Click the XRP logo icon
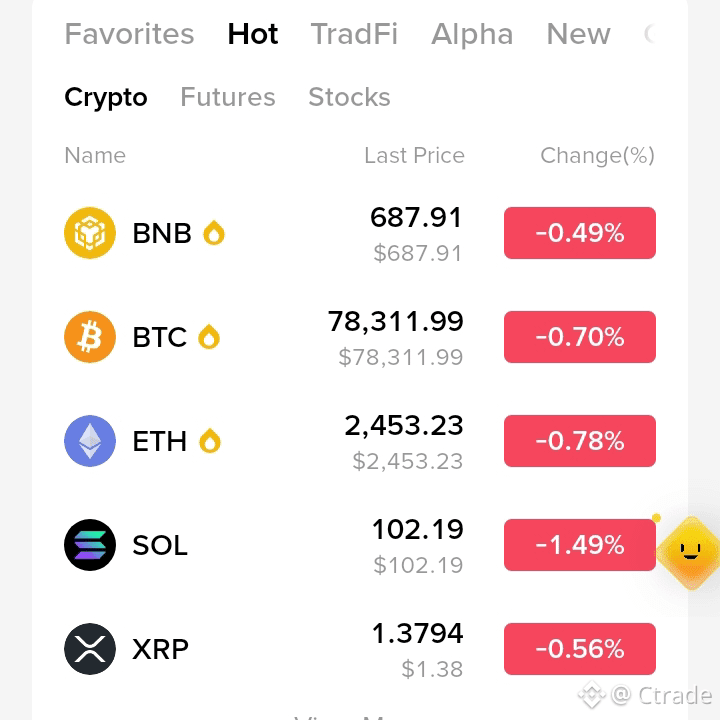This screenshot has width=720, height=720. click(90, 649)
